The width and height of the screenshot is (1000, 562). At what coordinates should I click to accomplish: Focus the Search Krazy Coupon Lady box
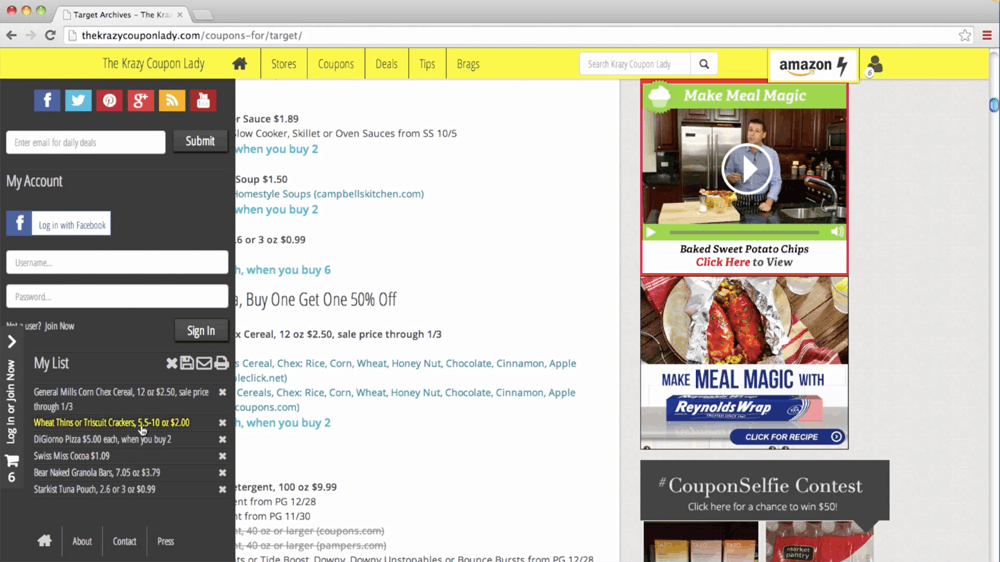[635, 64]
